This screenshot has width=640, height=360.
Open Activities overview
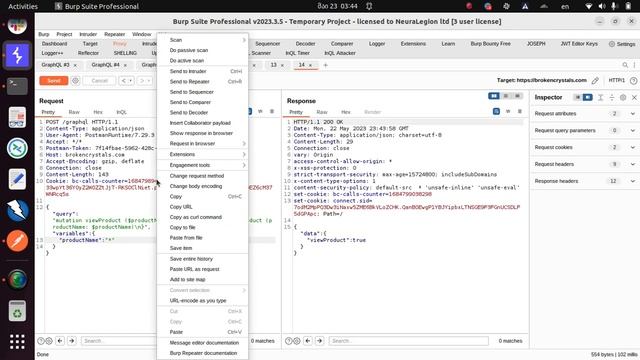point(23,6)
